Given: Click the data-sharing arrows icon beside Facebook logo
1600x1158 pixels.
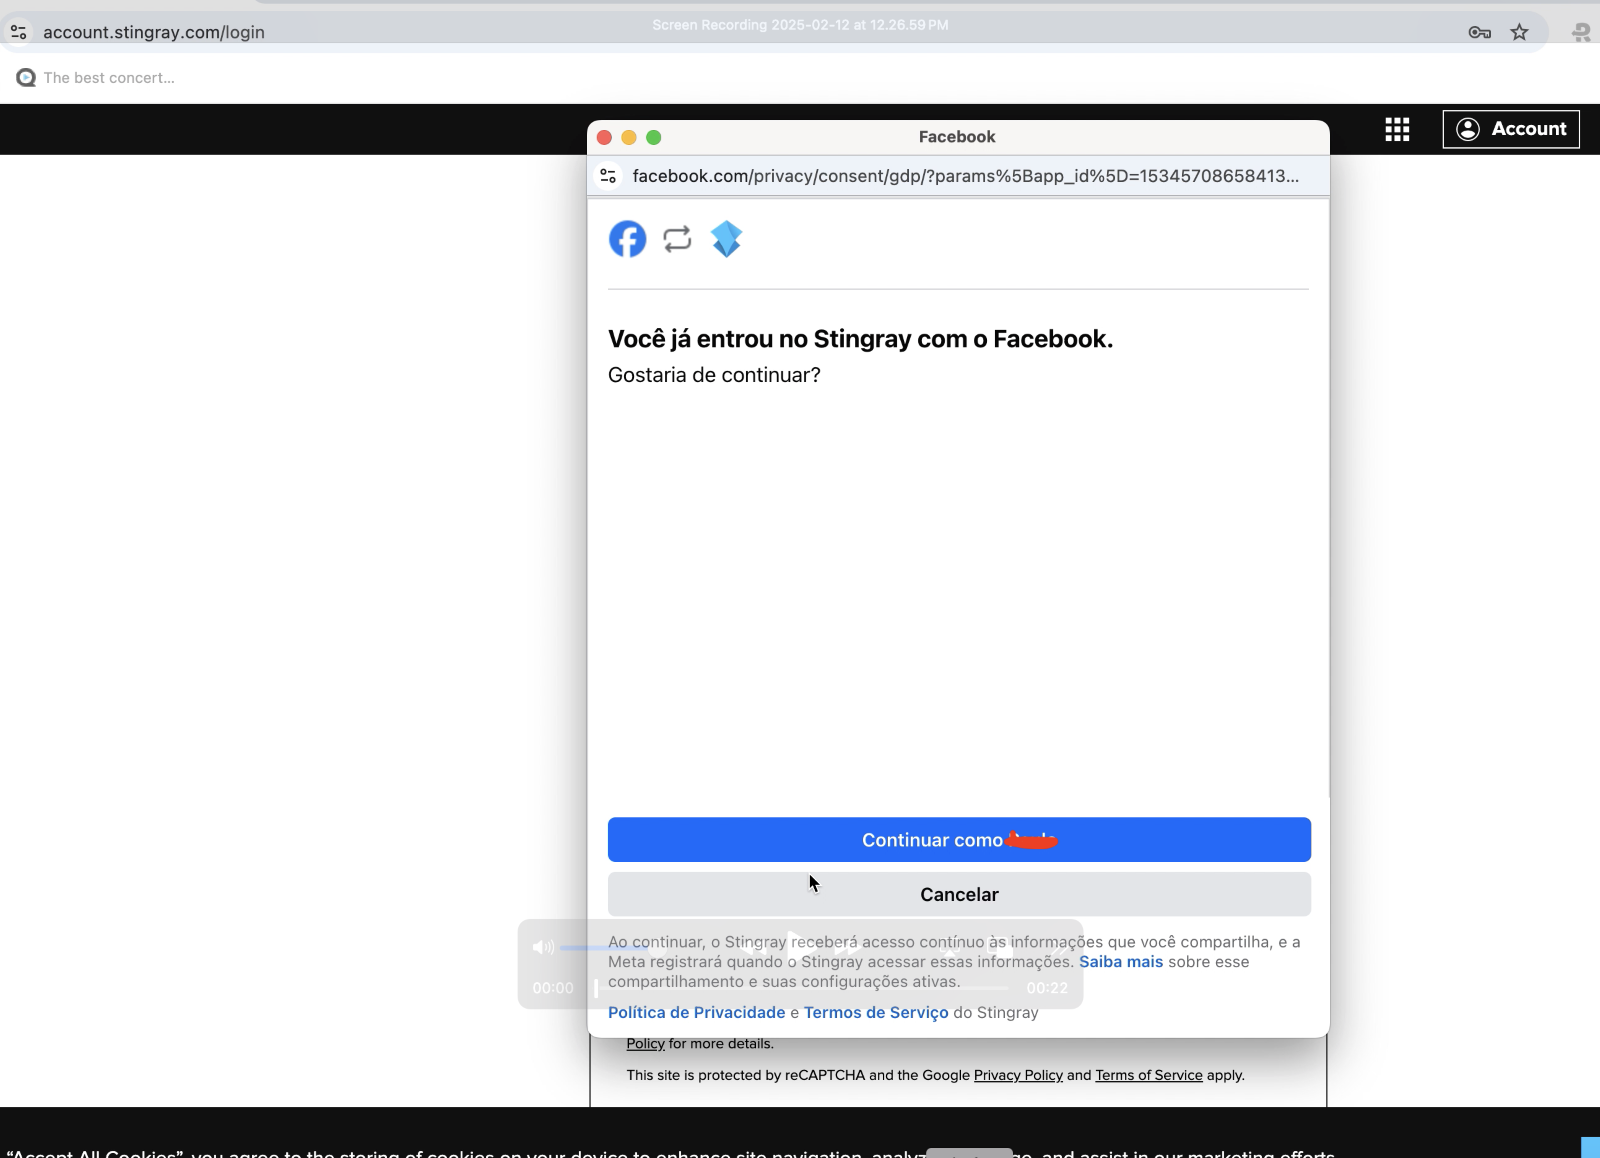Looking at the screenshot, I should click(x=677, y=239).
